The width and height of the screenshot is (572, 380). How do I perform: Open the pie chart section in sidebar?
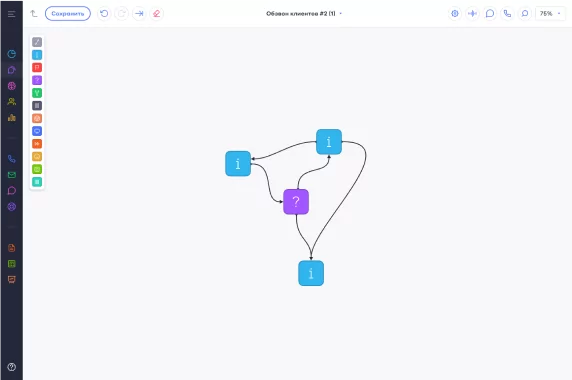click(x=12, y=54)
